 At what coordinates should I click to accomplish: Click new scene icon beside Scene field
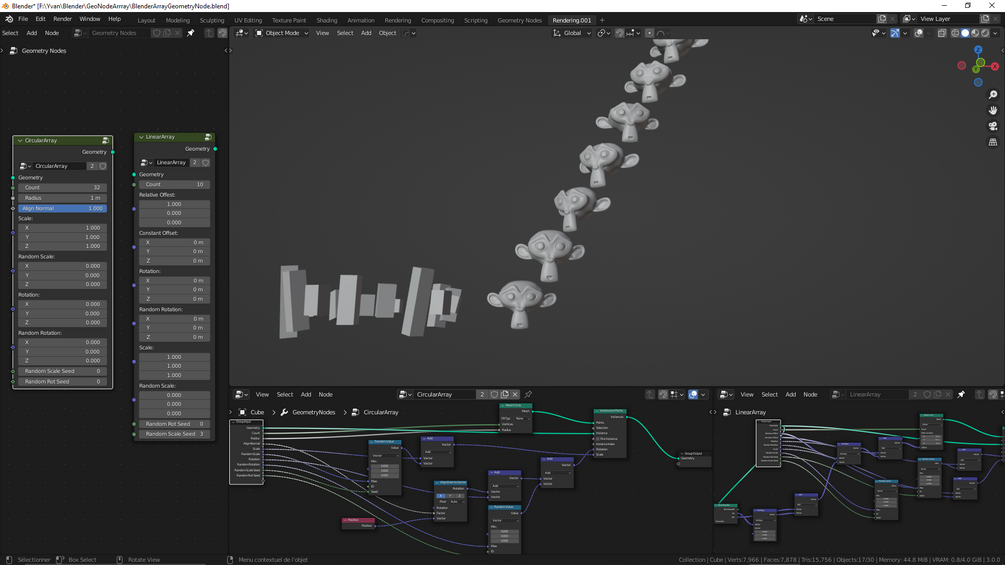click(x=882, y=19)
